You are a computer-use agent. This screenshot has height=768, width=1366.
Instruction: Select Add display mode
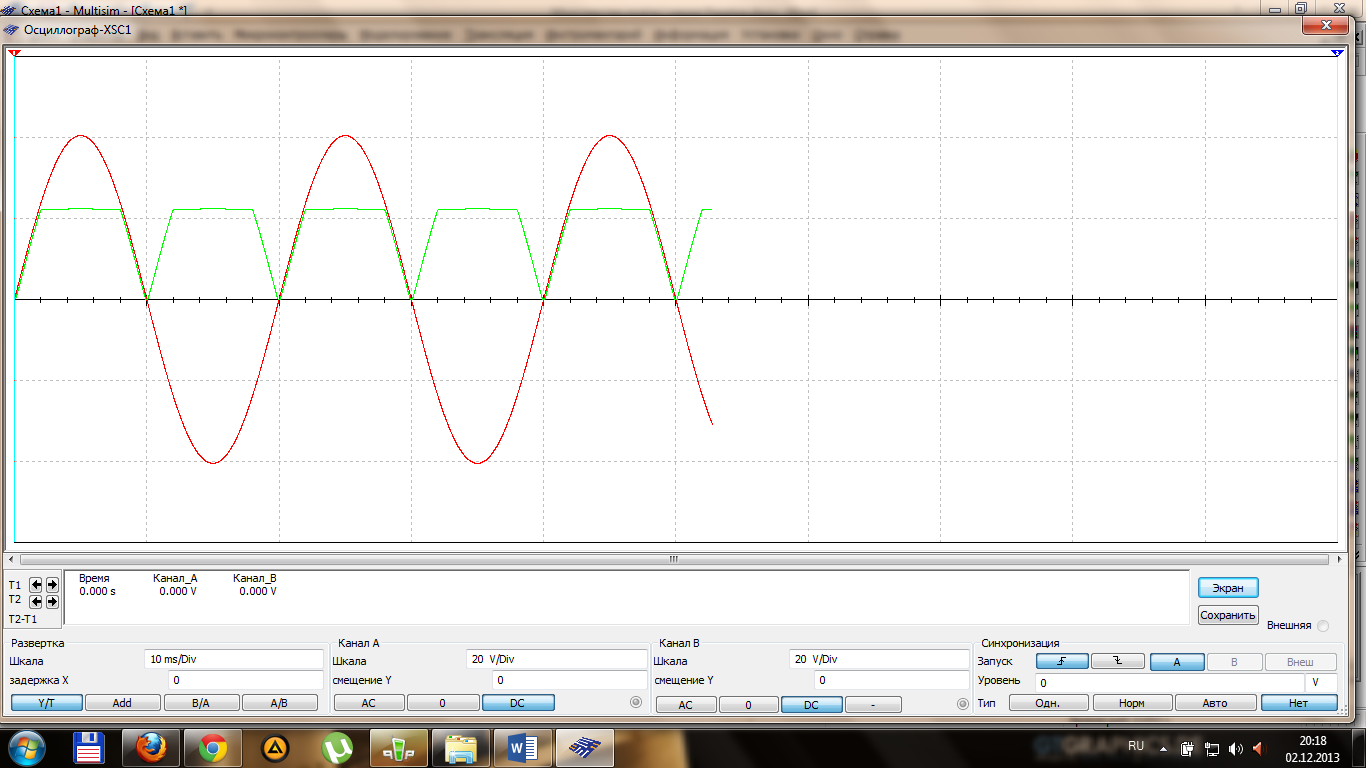(122, 703)
